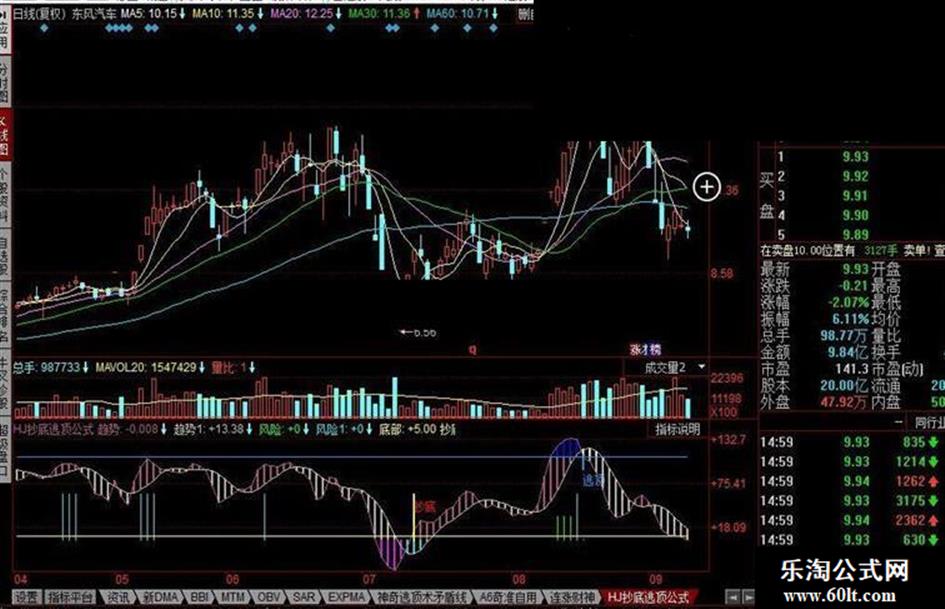The height and width of the screenshot is (609, 945).
Task: Click the 底部: +5.00 value
Action: click(407, 429)
